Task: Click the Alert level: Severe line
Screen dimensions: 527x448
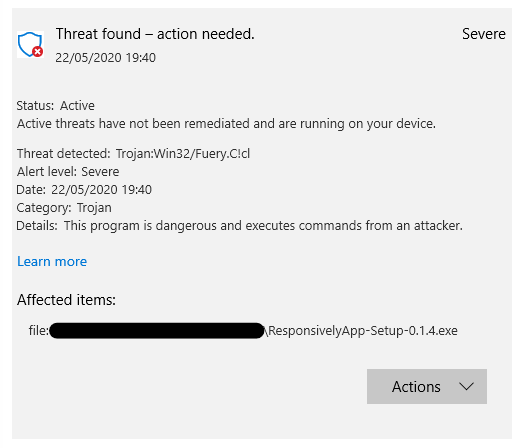Action: [68, 172]
